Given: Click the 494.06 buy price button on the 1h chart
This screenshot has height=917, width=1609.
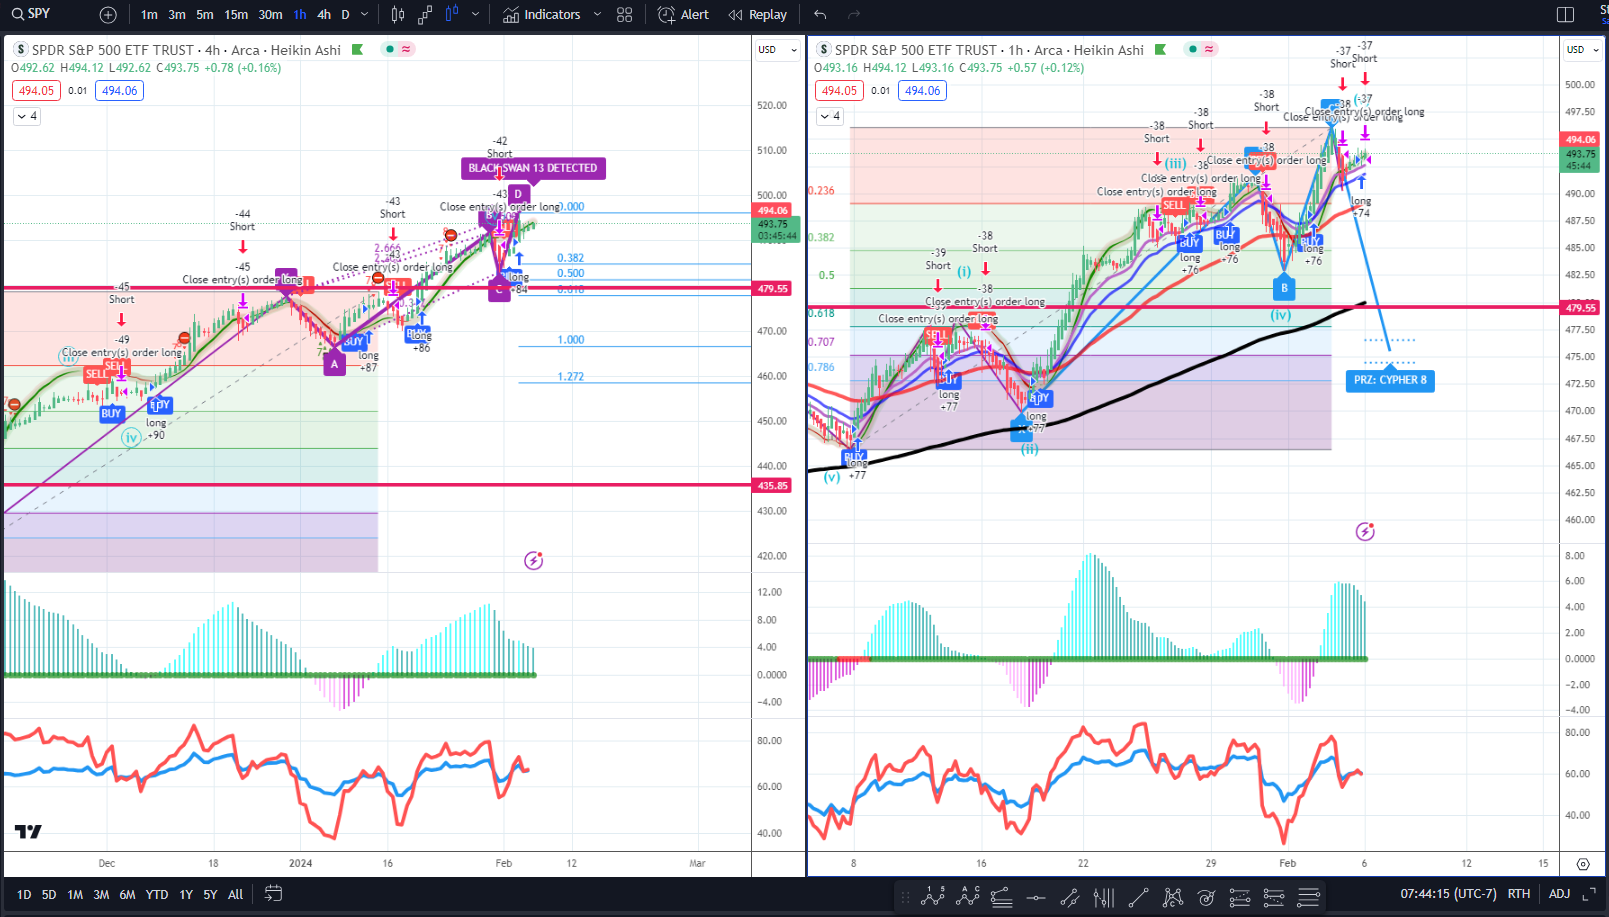Looking at the screenshot, I should pyautogui.click(x=923, y=91).
